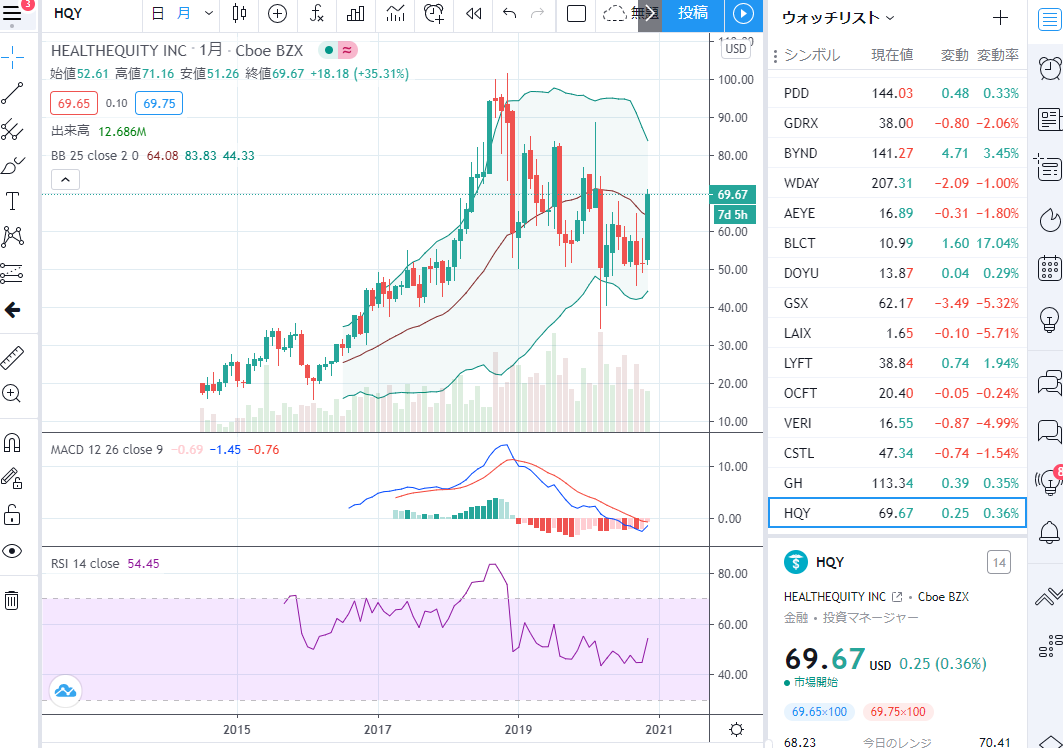
Task: Open the hotlists flame icon panel
Action: [1049, 220]
